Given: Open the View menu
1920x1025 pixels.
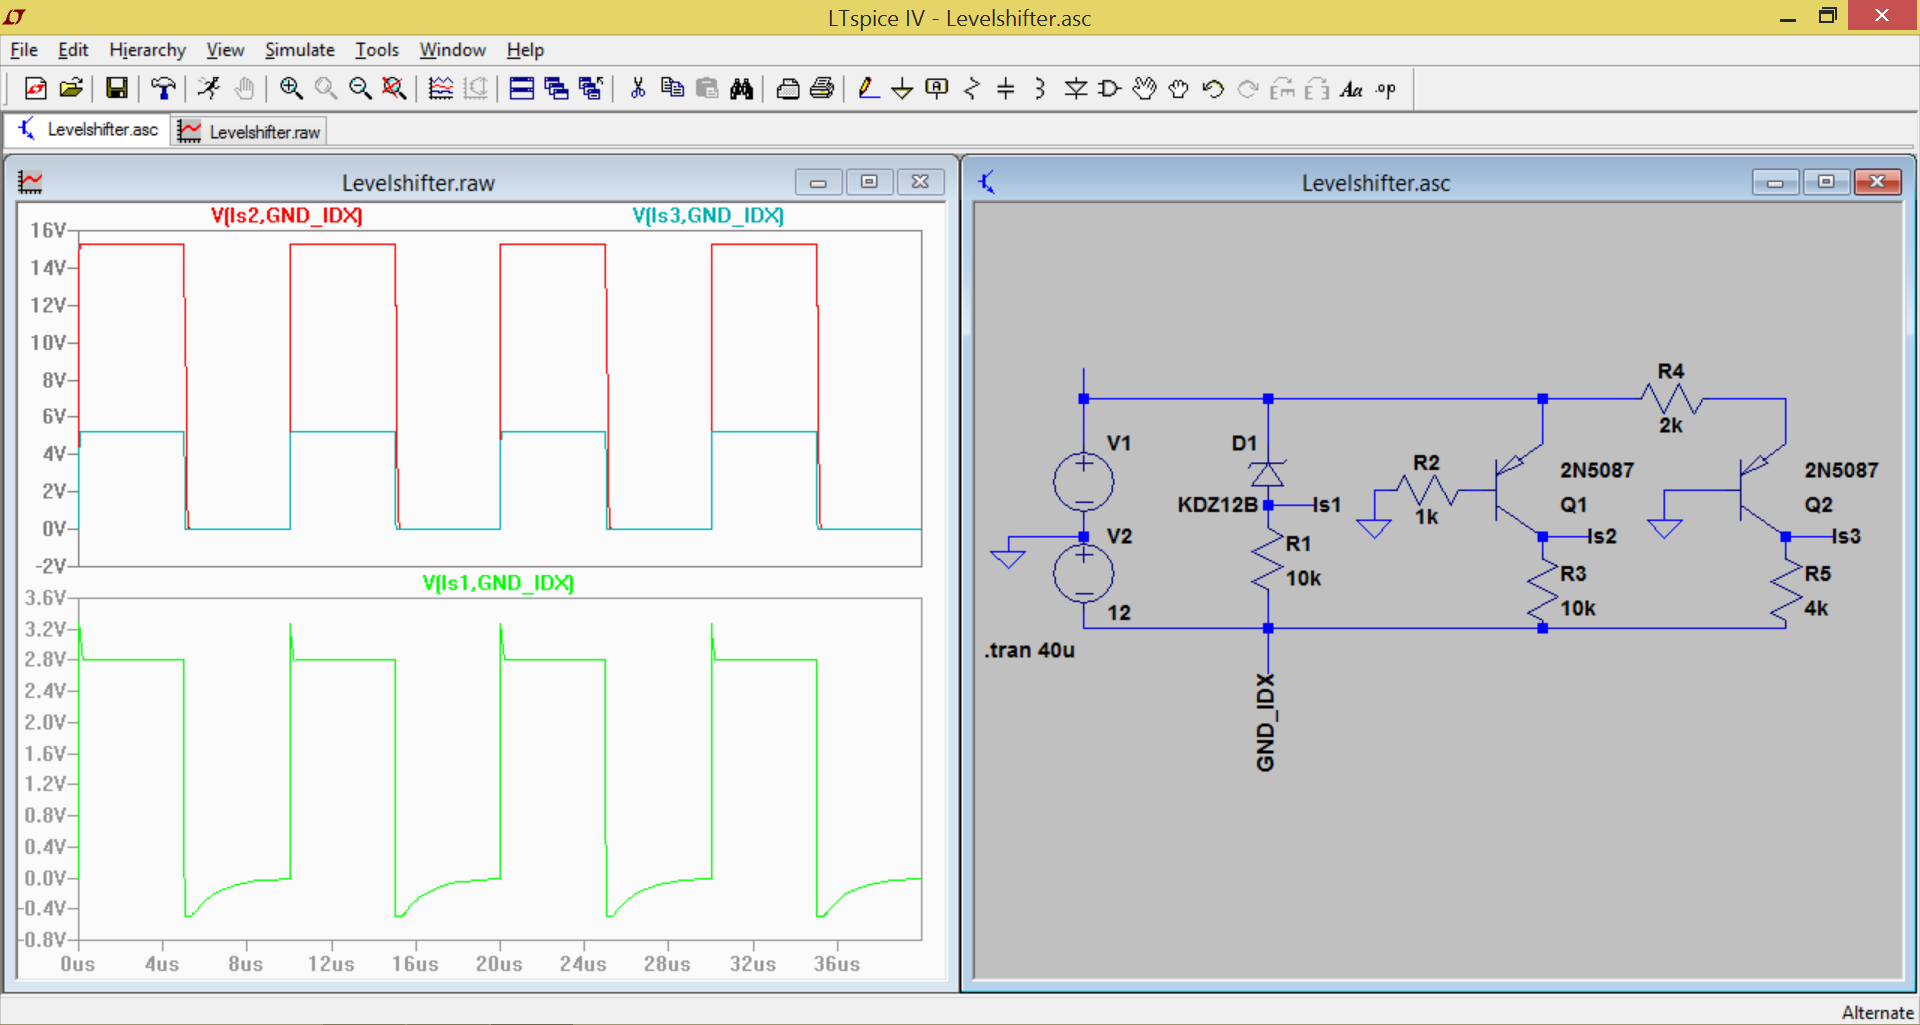Looking at the screenshot, I should pyautogui.click(x=225, y=50).
